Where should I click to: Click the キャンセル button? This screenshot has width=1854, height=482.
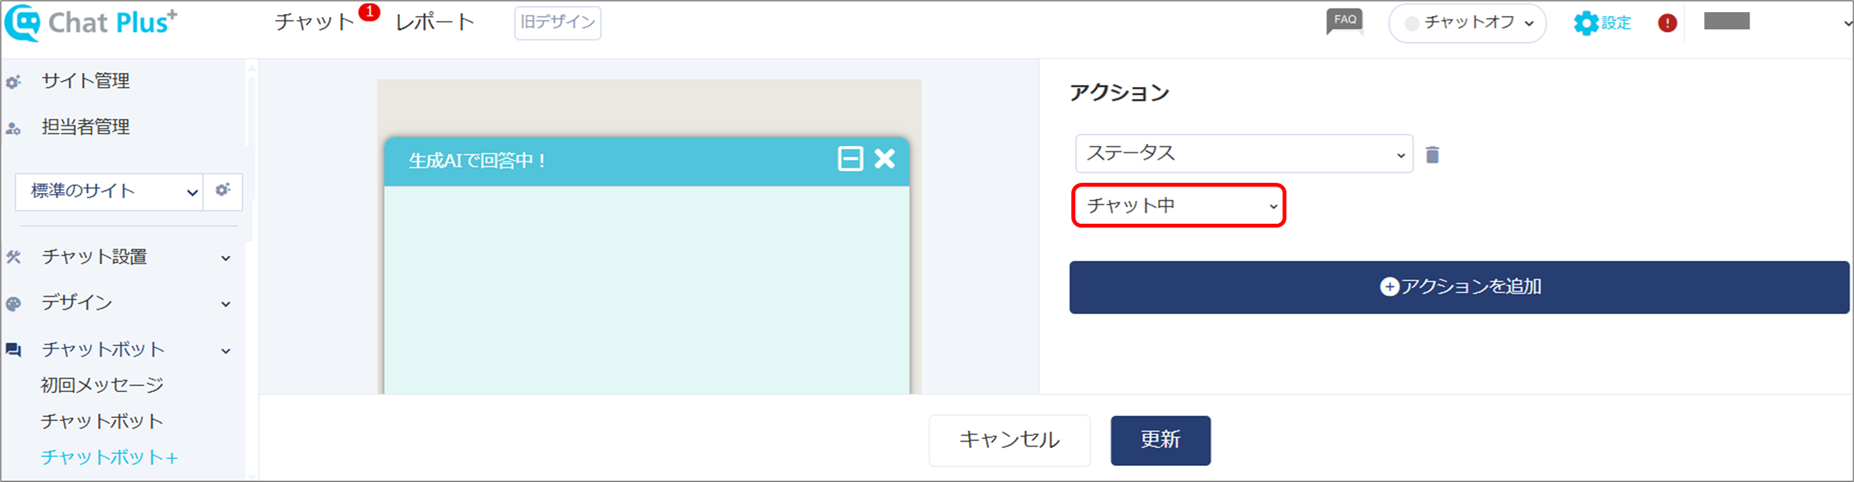click(x=1009, y=440)
